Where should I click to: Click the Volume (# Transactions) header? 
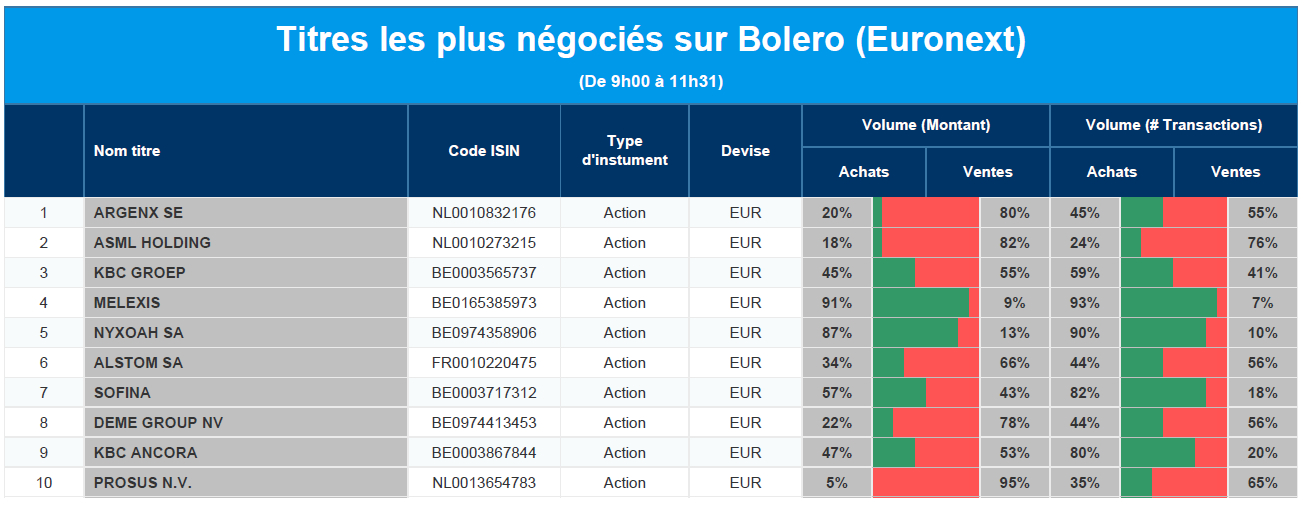[1174, 125]
